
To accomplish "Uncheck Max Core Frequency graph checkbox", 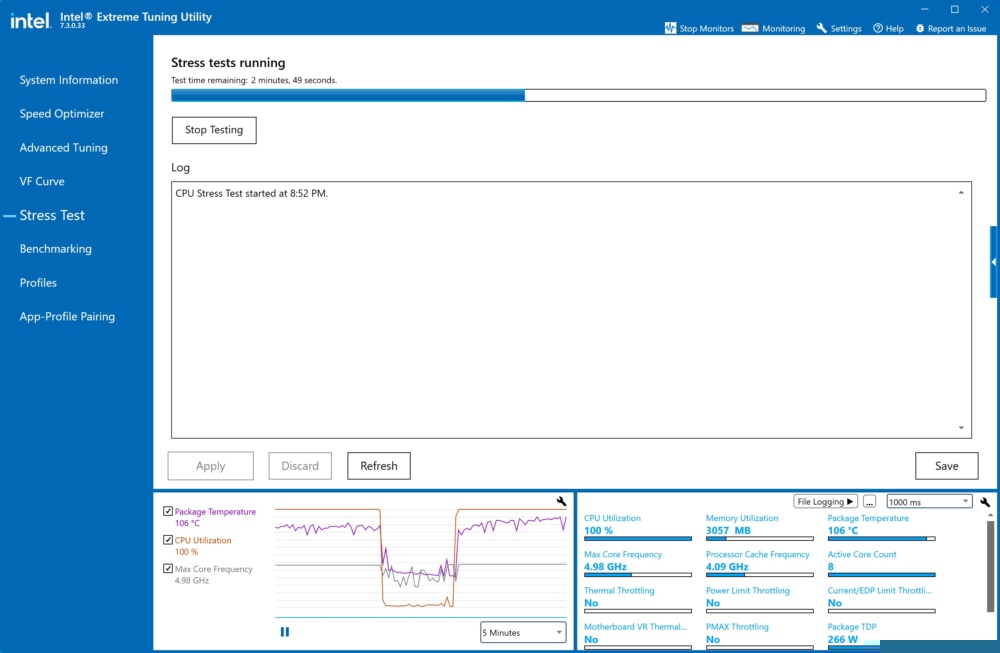I will 168,568.
